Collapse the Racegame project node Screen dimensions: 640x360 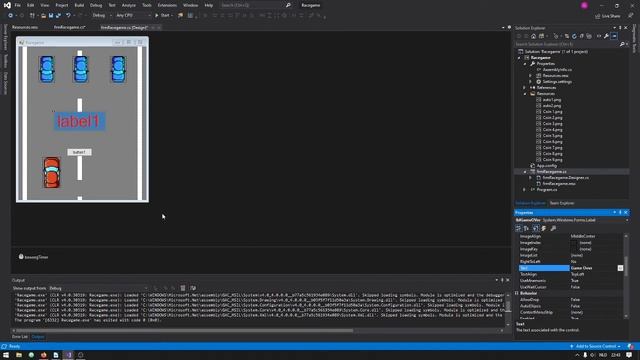tap(519, 58)
